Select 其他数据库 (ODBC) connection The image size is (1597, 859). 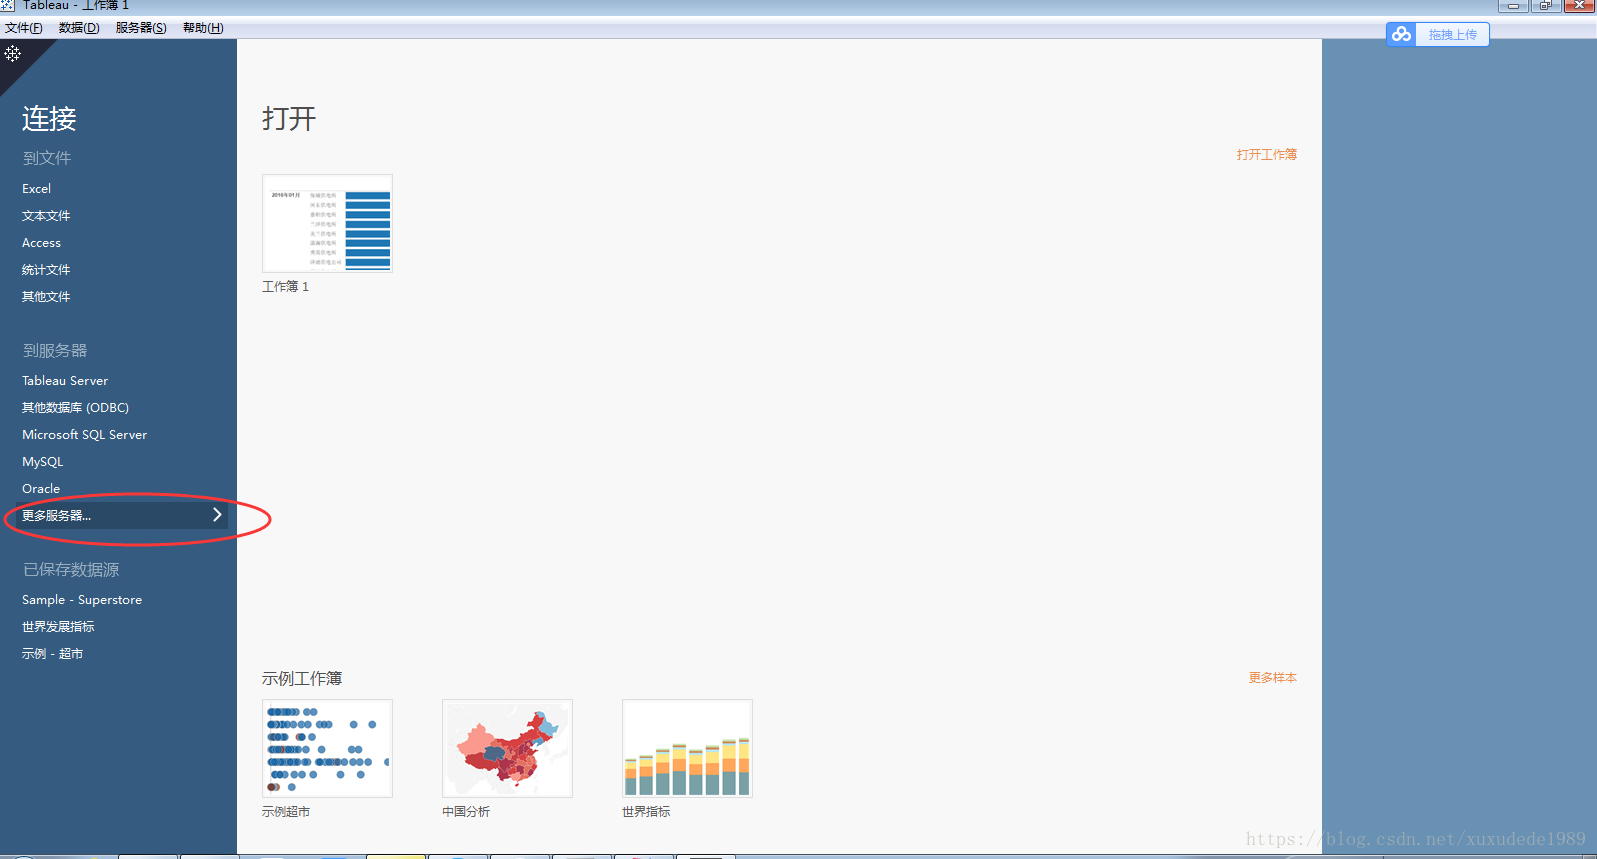click(x=76, y=408)
